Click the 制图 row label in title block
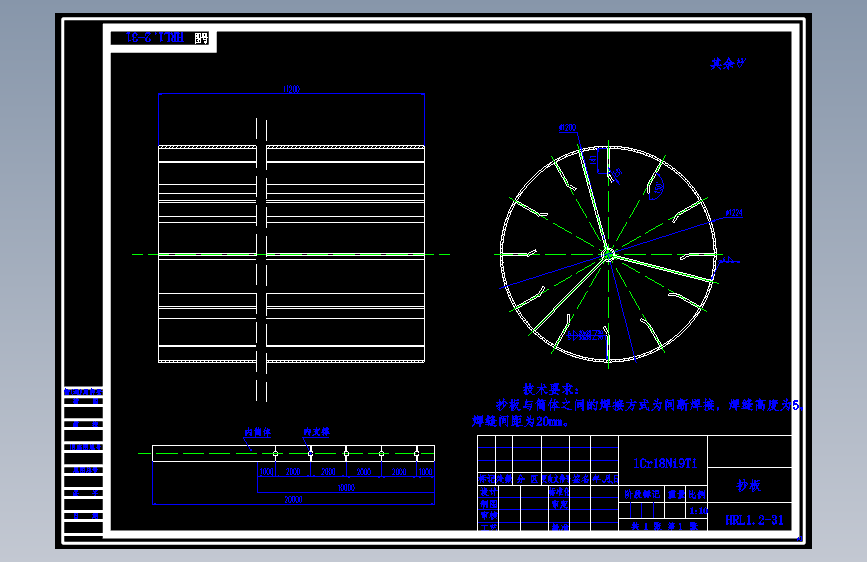867x562 pixels. point(488,504)
